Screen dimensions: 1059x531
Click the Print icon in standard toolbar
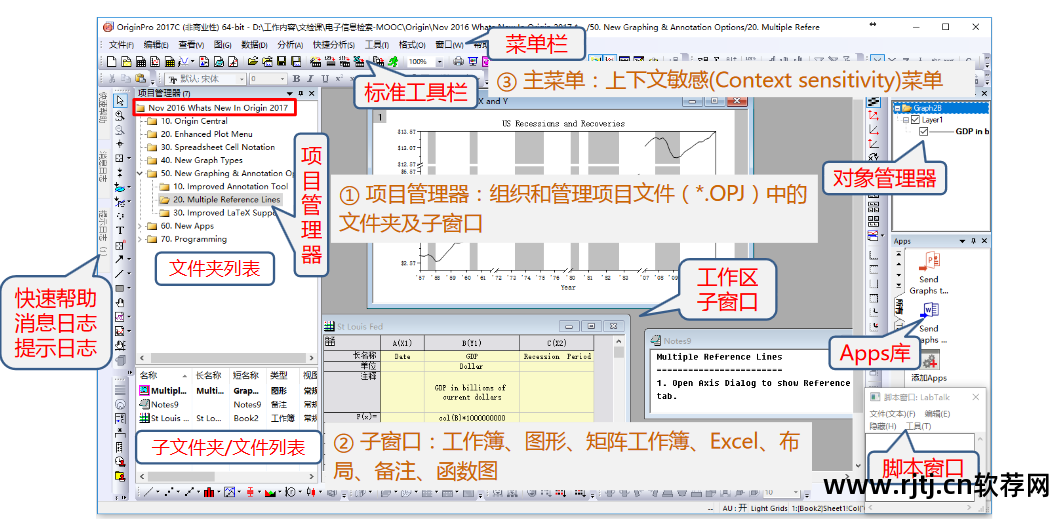coord(459,61)
